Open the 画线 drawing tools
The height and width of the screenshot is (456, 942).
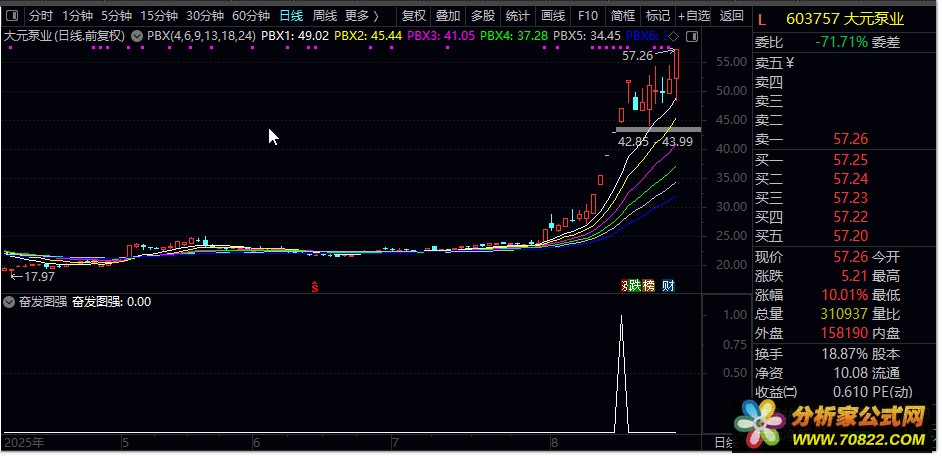(x=553, y=16)
